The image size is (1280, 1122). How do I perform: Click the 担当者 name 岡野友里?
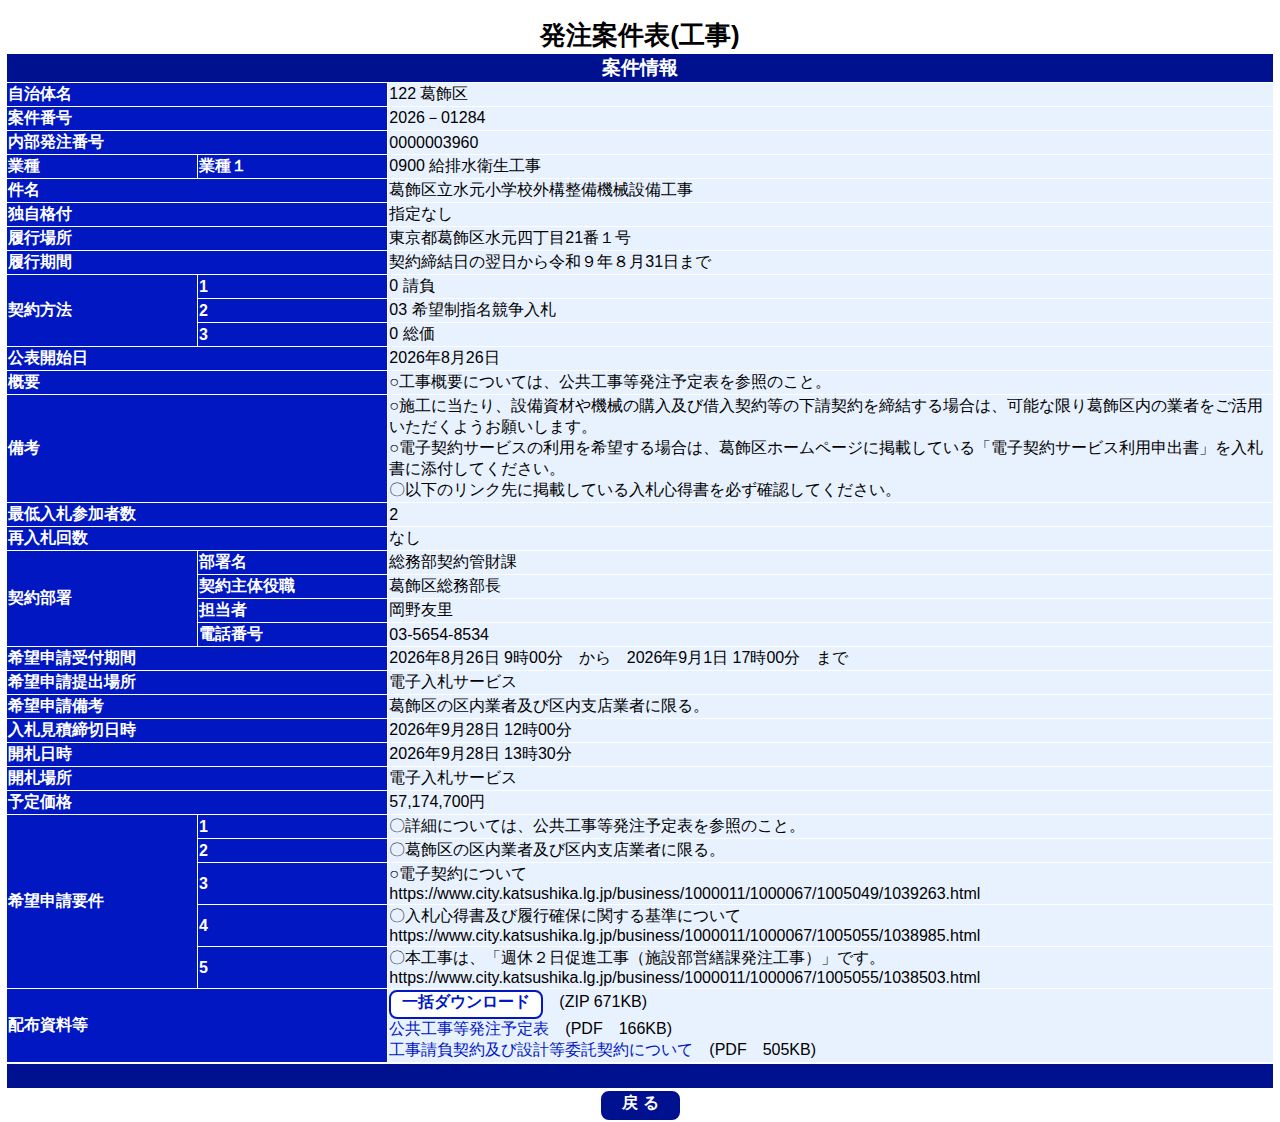coord(421,609)
